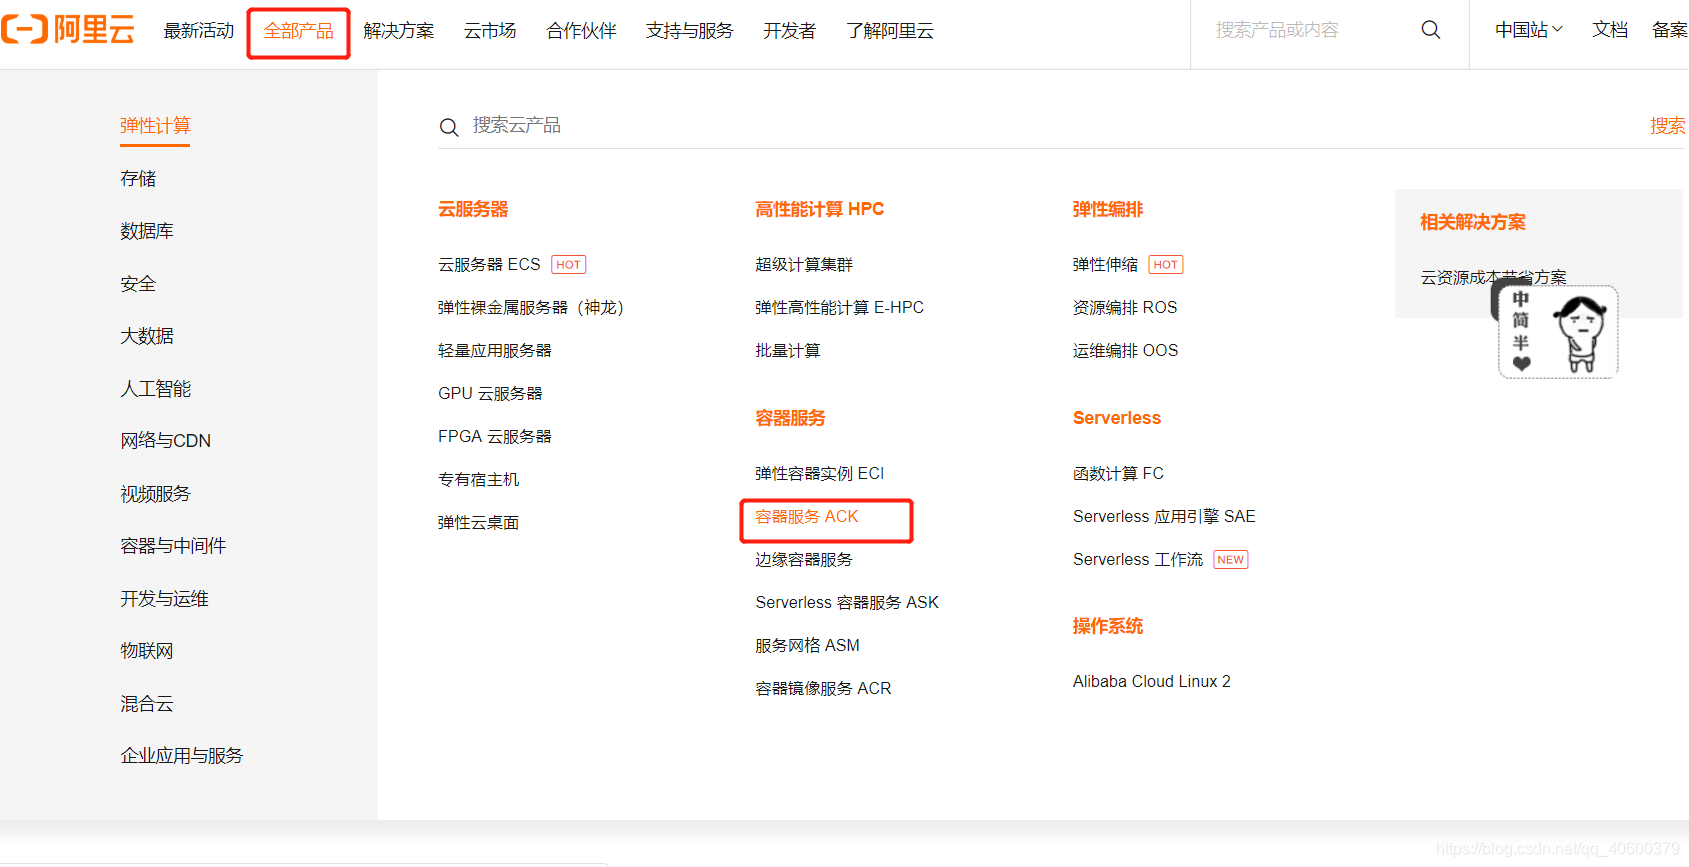The width and height of the screenshot is (1689, 867).
Task: Click the 高性能计算 HPC heading
Action: click(x=820, y=209)
